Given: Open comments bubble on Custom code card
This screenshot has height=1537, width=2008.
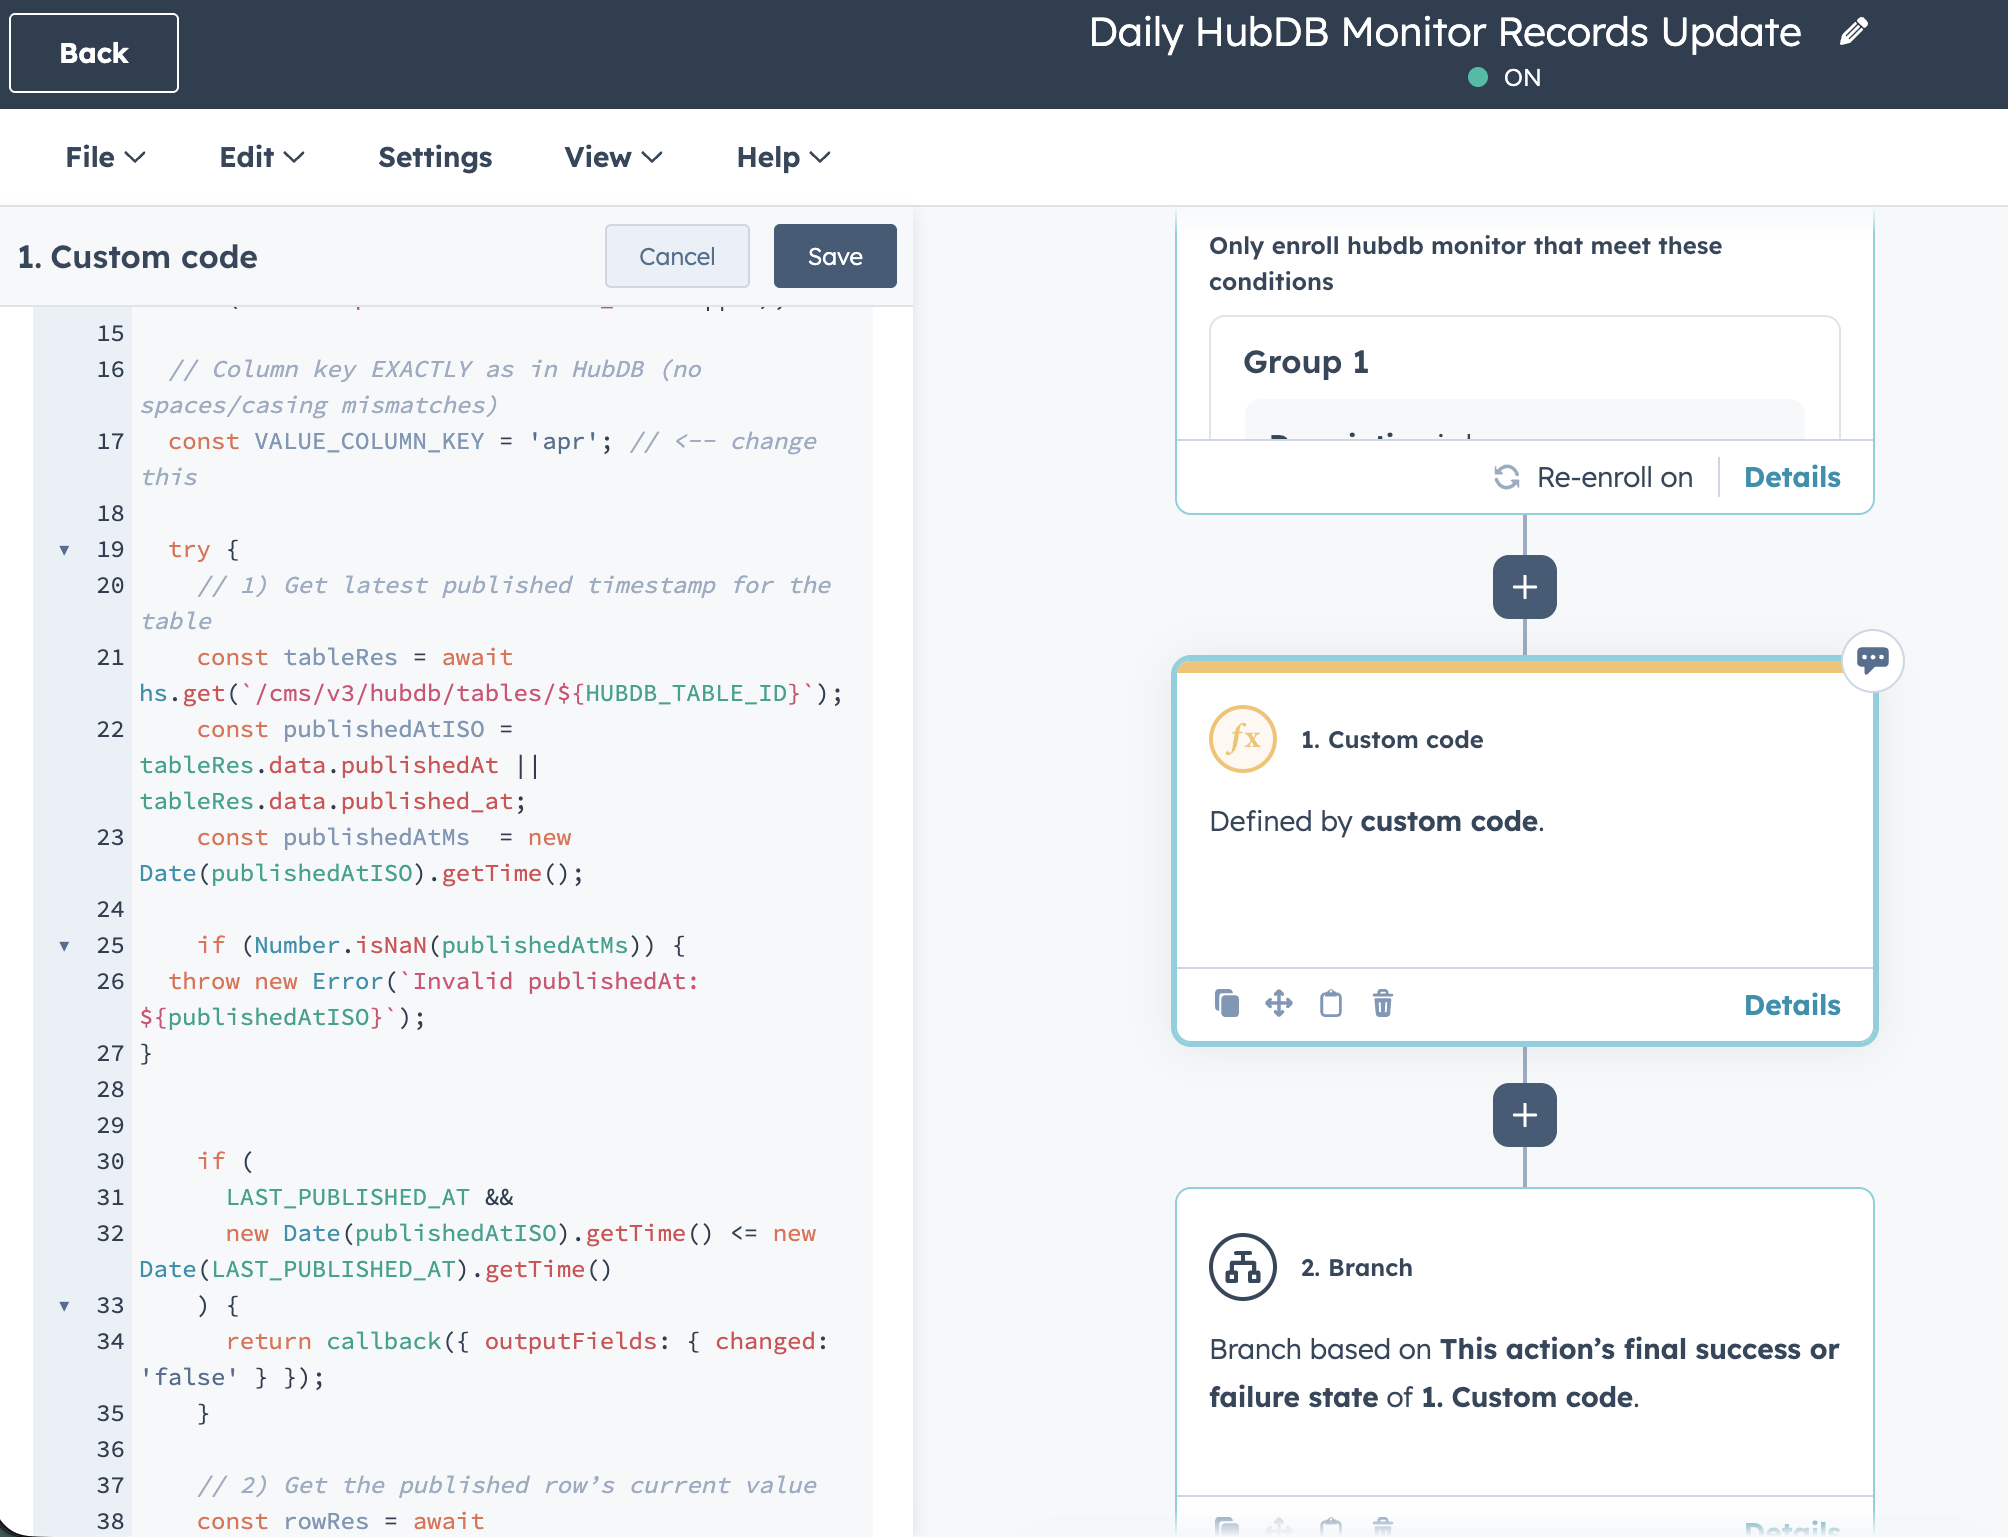Looking at the screenshot, I should click(1872, 660).
